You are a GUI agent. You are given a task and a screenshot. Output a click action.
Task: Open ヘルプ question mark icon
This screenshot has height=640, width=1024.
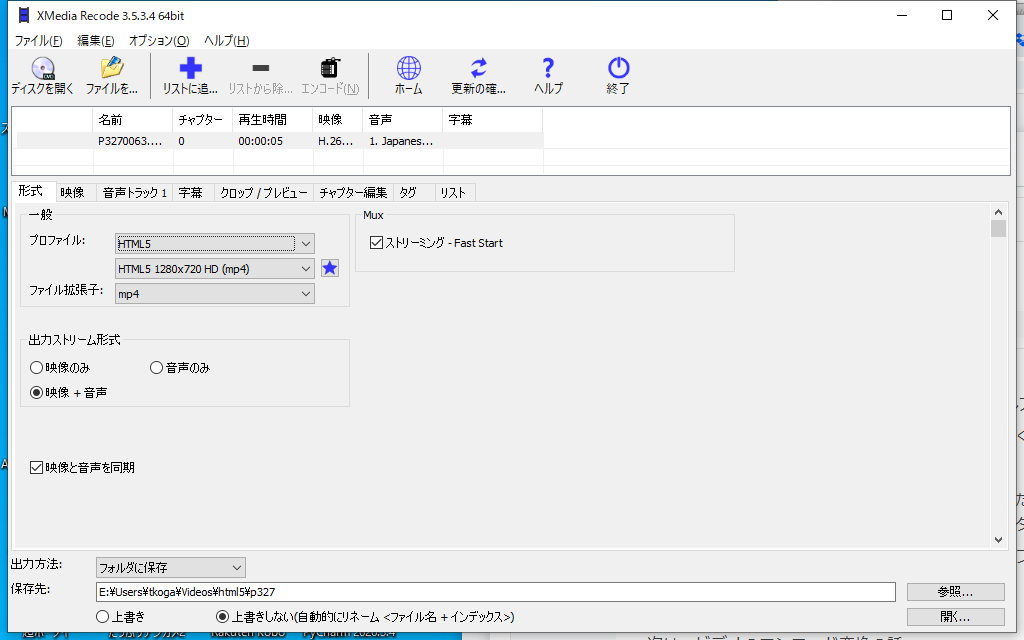(x=548, y=76)
